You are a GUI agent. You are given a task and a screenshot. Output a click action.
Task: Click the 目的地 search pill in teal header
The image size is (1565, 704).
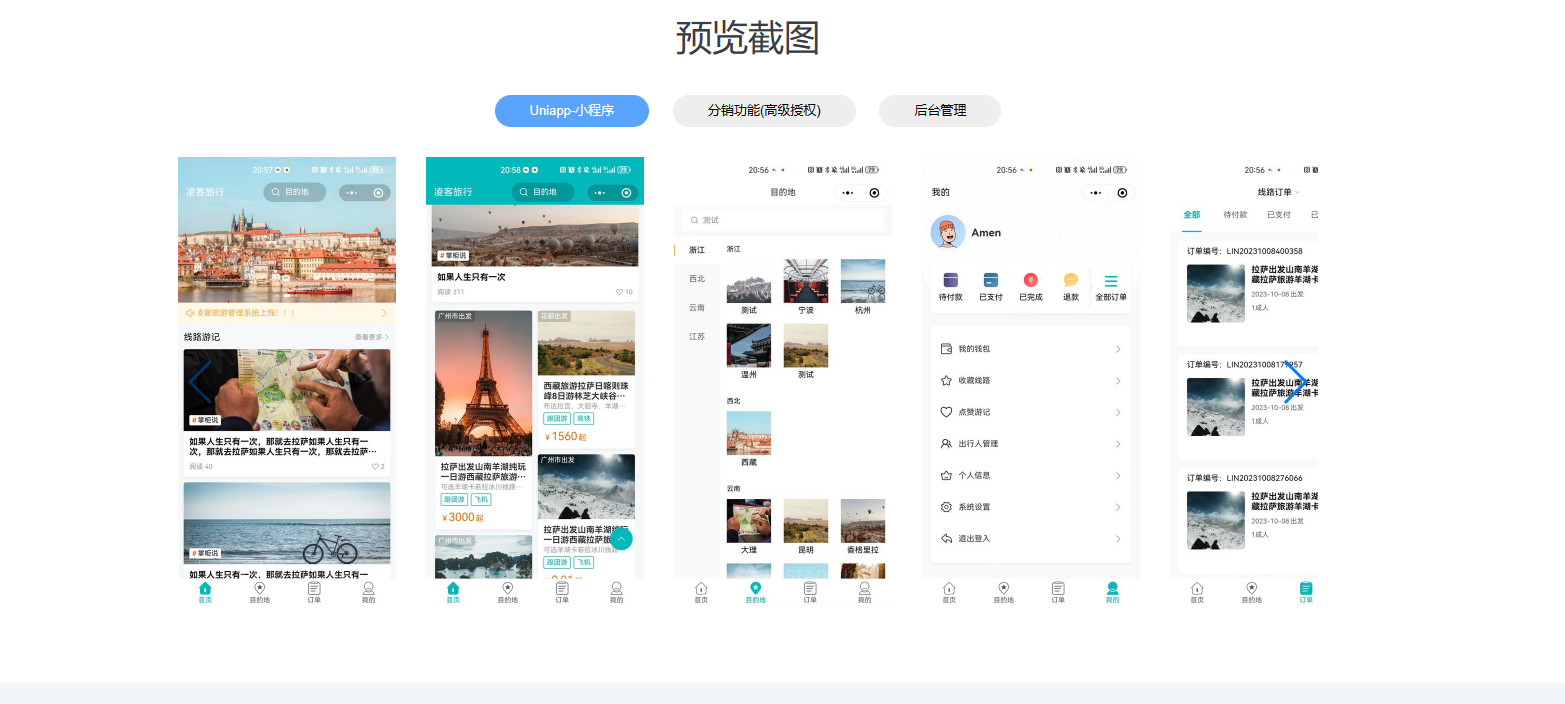pyautogui.click(x=543, y=192)
